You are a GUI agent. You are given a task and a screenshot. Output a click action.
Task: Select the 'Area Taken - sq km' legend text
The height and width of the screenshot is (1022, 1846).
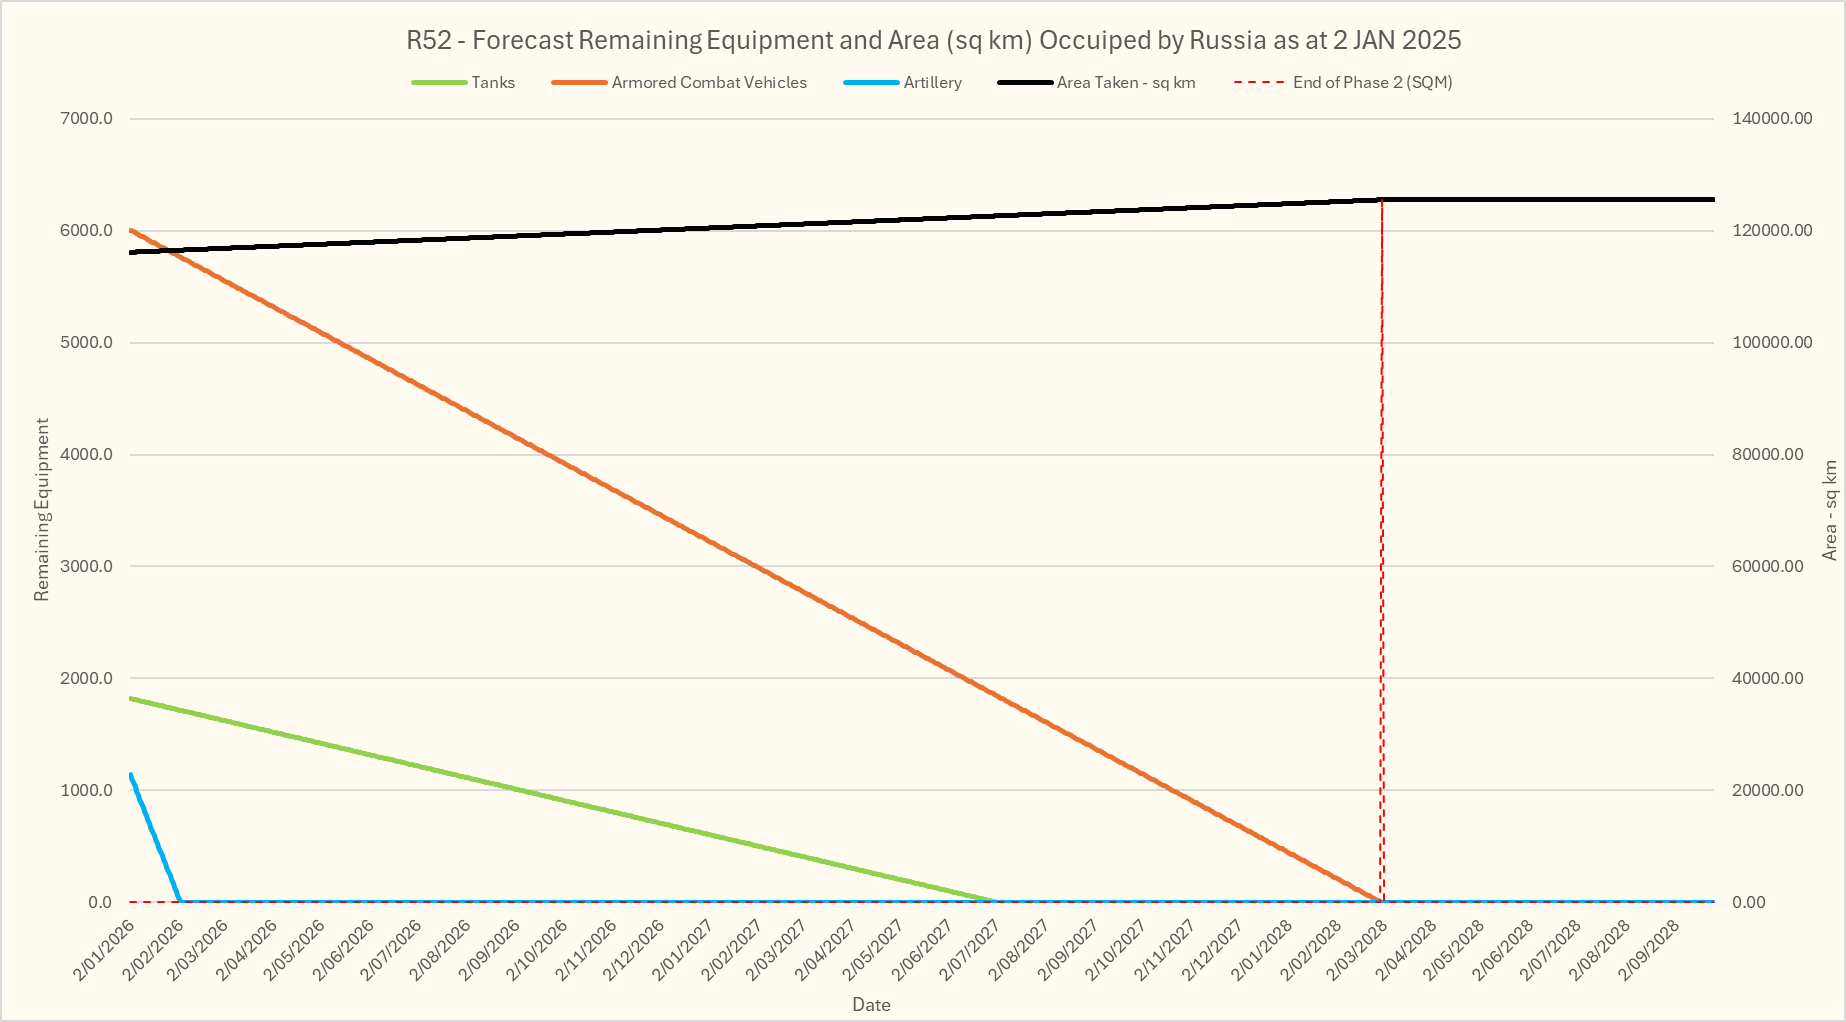(1126, 83)
